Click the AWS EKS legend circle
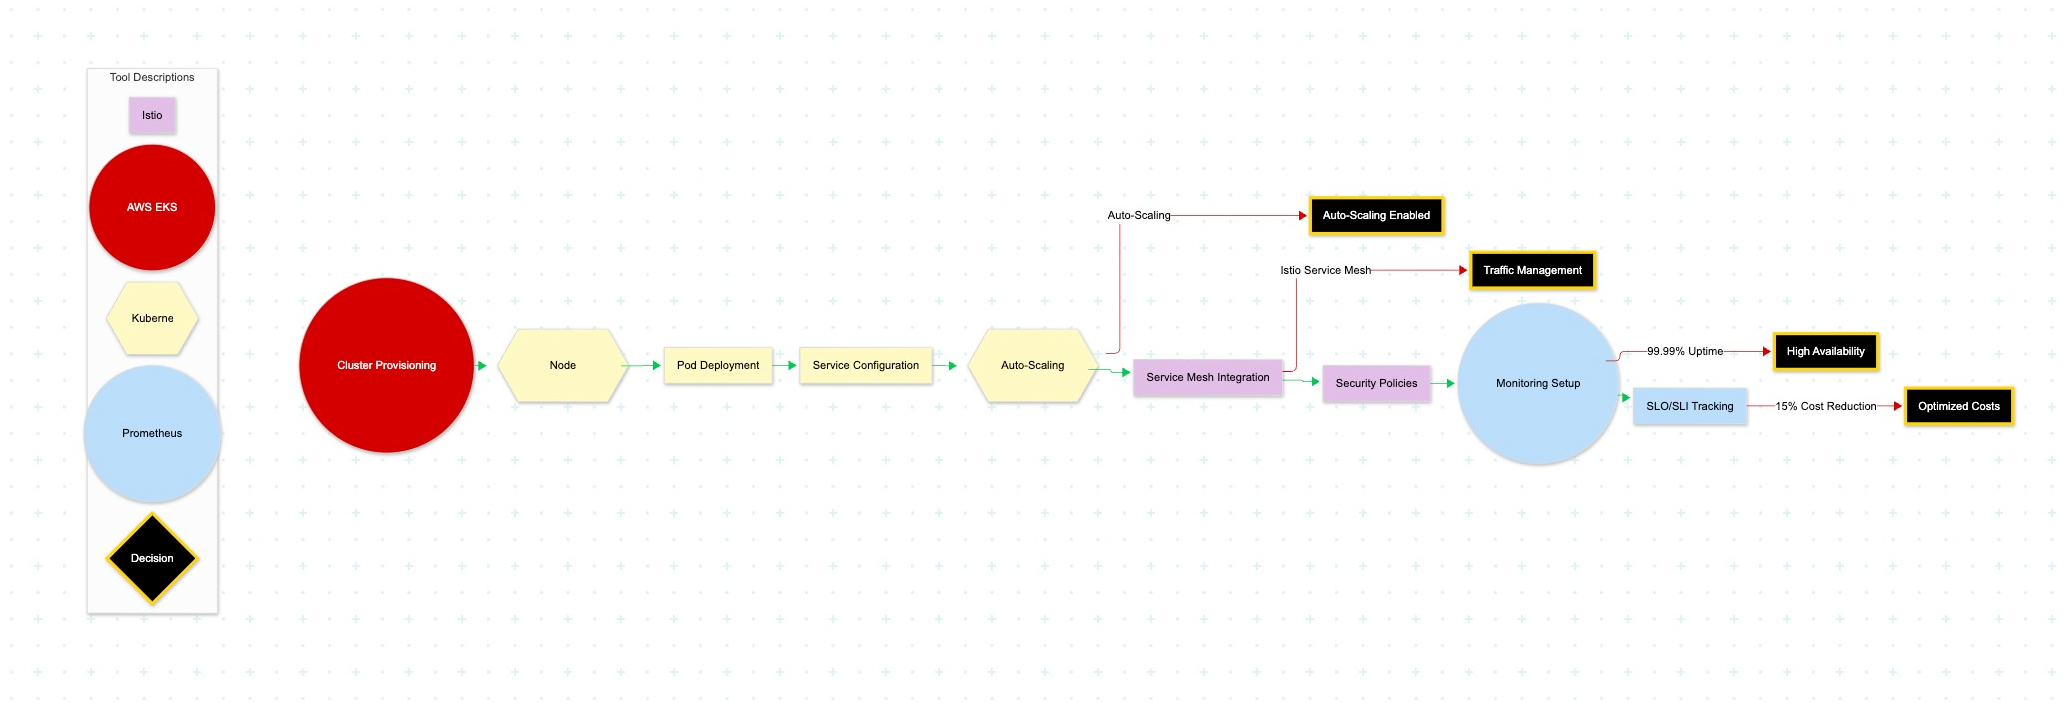The image size is (2064, 703). (152, 207)
